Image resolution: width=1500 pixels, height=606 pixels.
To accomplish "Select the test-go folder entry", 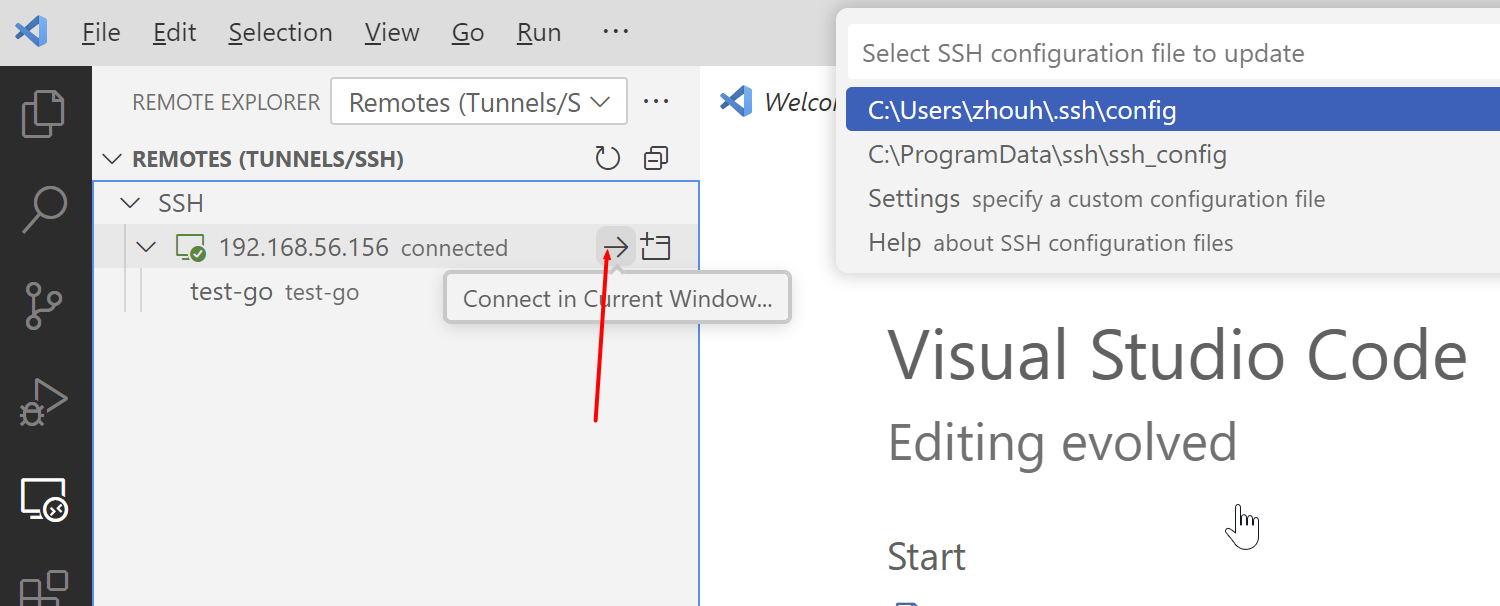I will [x=396, y=292].
